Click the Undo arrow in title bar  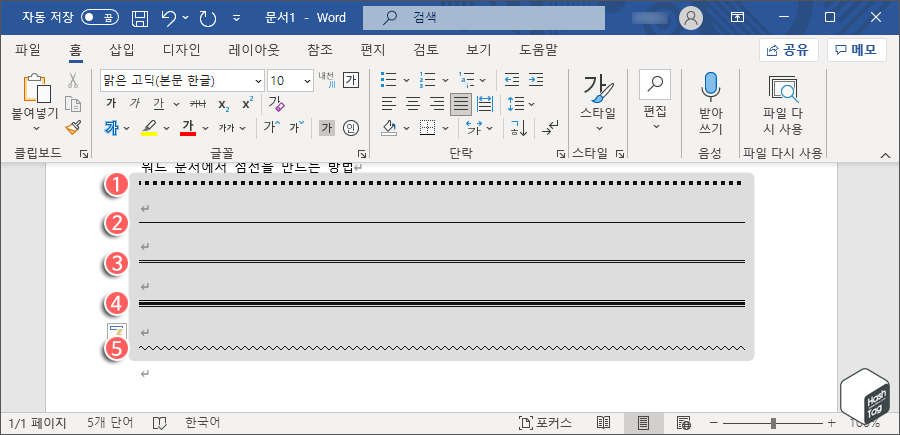tap(169, 18)
